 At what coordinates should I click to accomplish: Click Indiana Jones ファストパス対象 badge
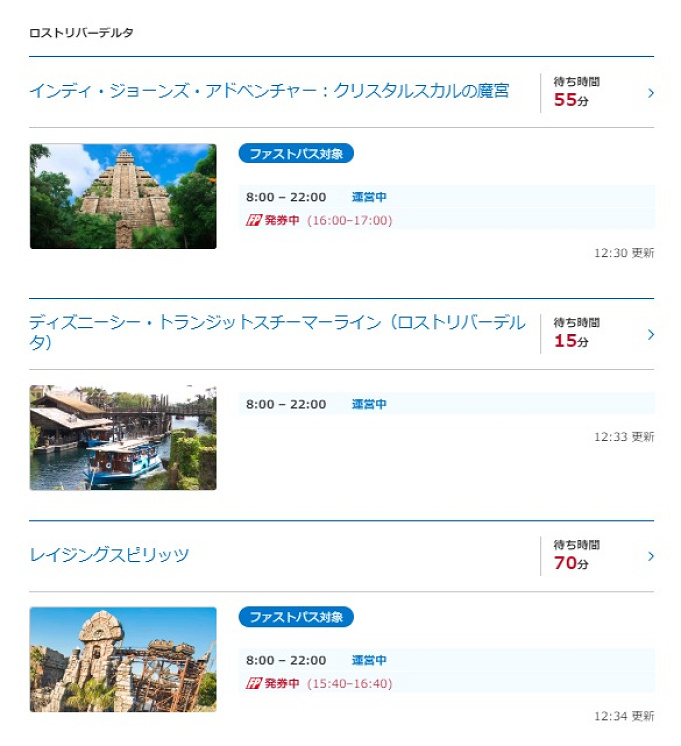pos(296,154)
